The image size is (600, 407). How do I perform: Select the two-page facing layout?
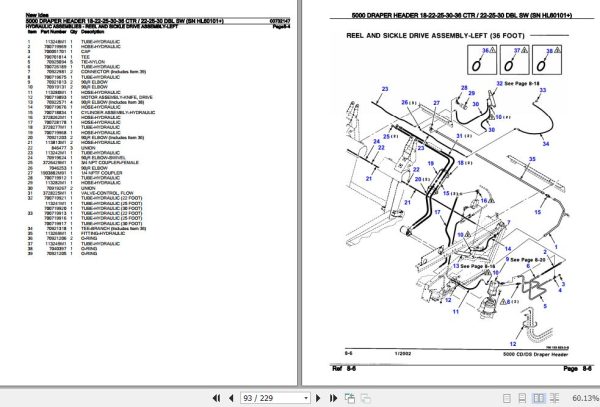click(x=538, y=398)
